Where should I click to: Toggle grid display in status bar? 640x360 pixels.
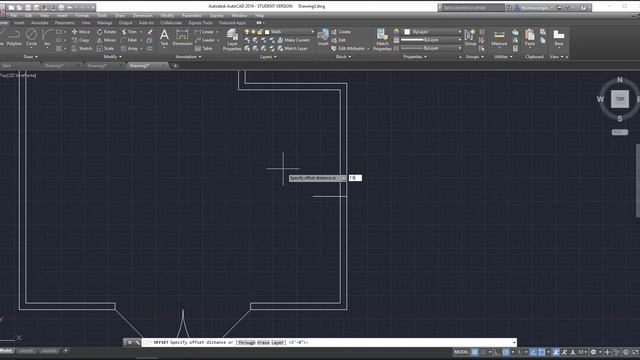(475, 352)
